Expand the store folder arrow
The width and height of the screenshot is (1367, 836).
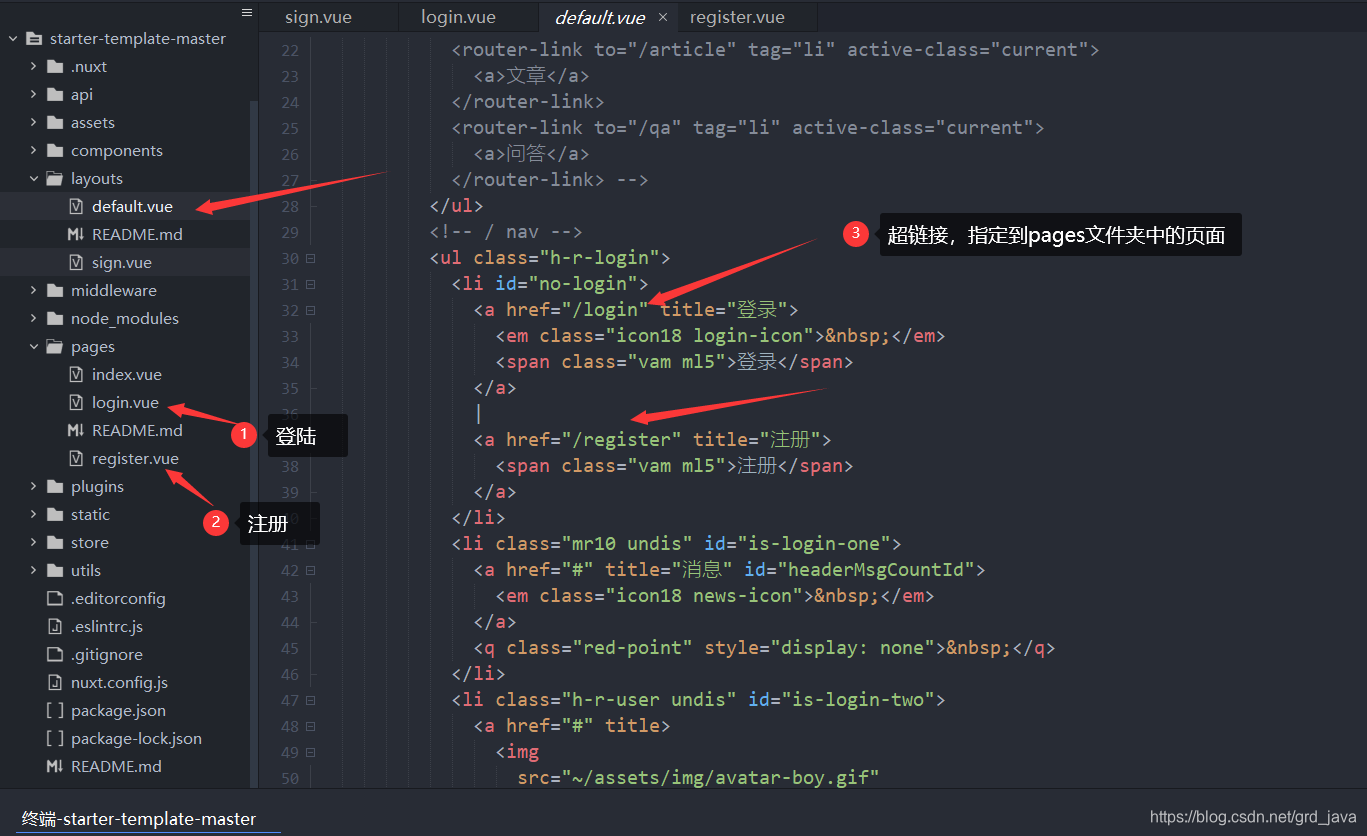[x=34, y=543]
